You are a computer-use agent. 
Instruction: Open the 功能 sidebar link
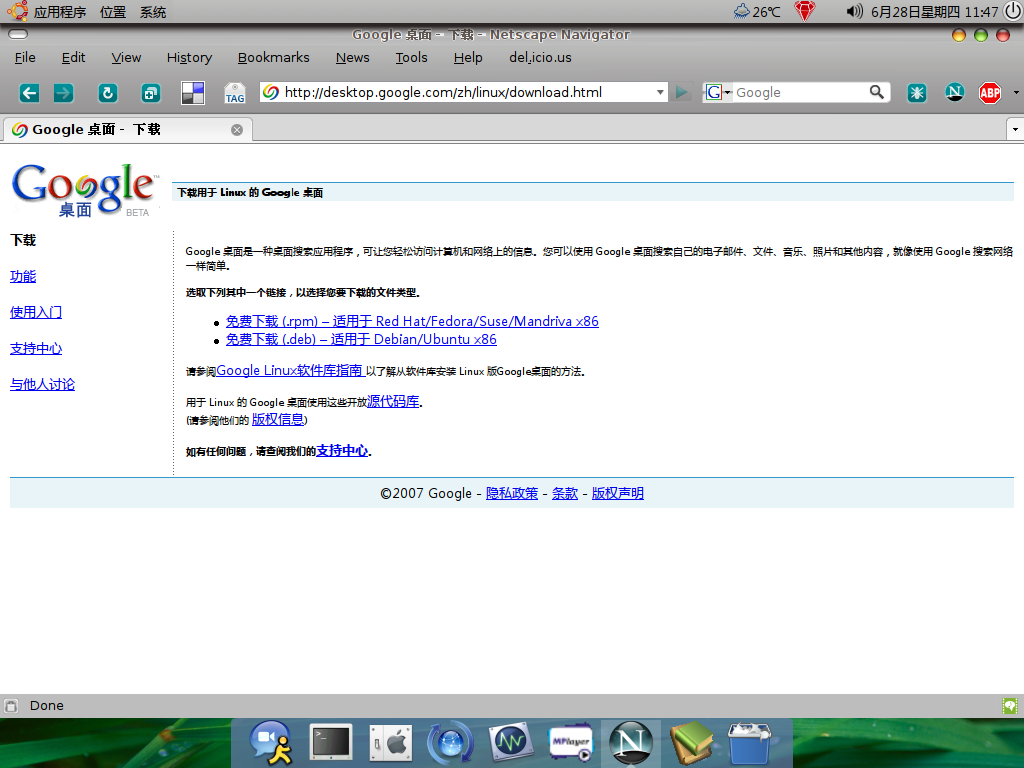point(23,276)
